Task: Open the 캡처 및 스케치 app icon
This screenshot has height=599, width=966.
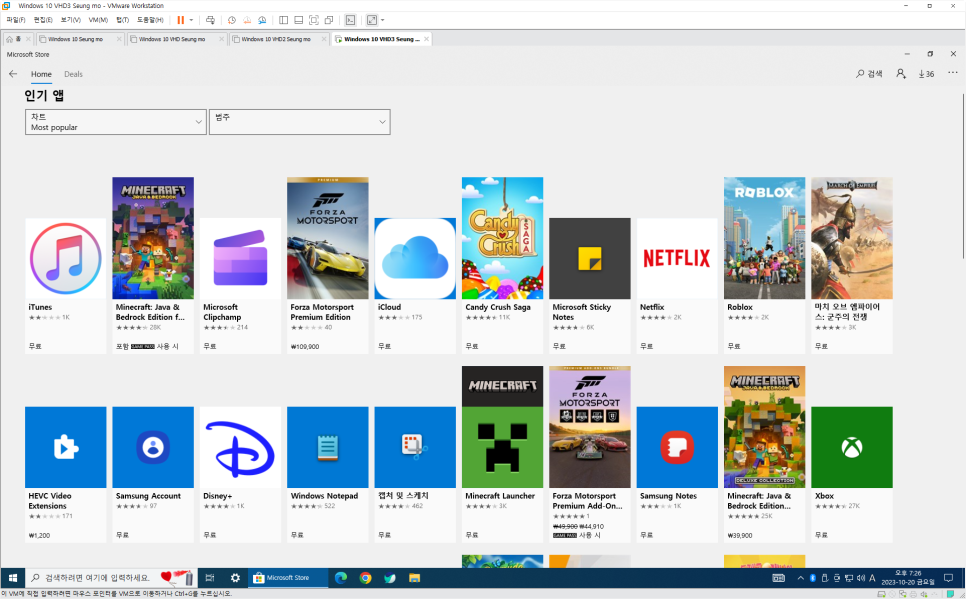Action: coord(415,447)
